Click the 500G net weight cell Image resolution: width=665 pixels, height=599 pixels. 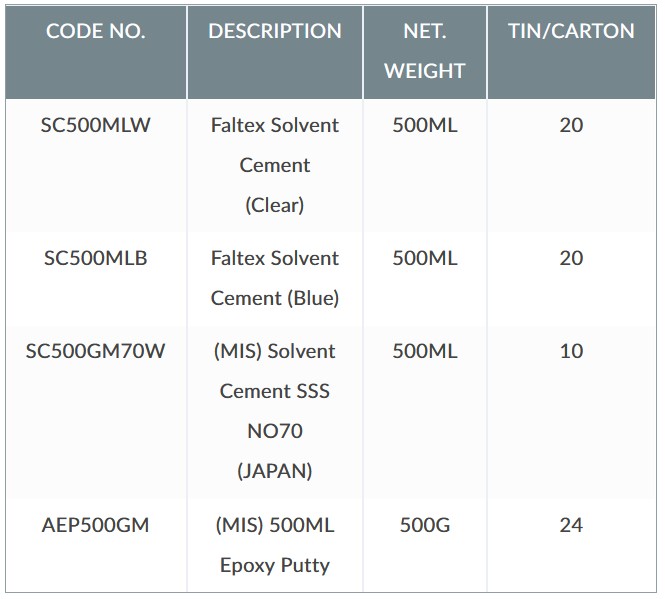(x=425, y=525)
